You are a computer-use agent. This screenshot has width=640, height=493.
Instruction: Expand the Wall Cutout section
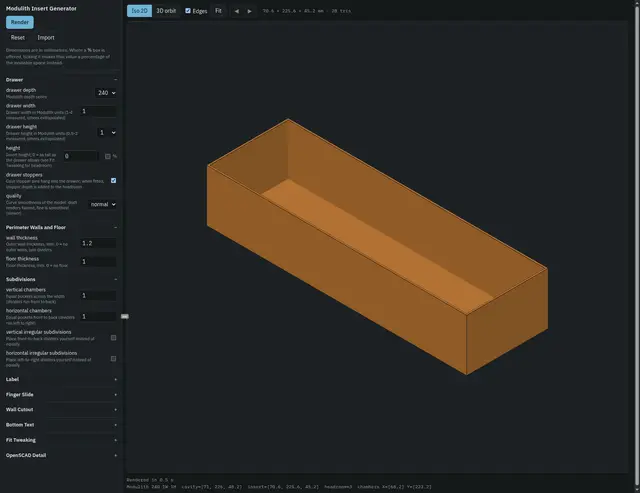click(61, 409)
